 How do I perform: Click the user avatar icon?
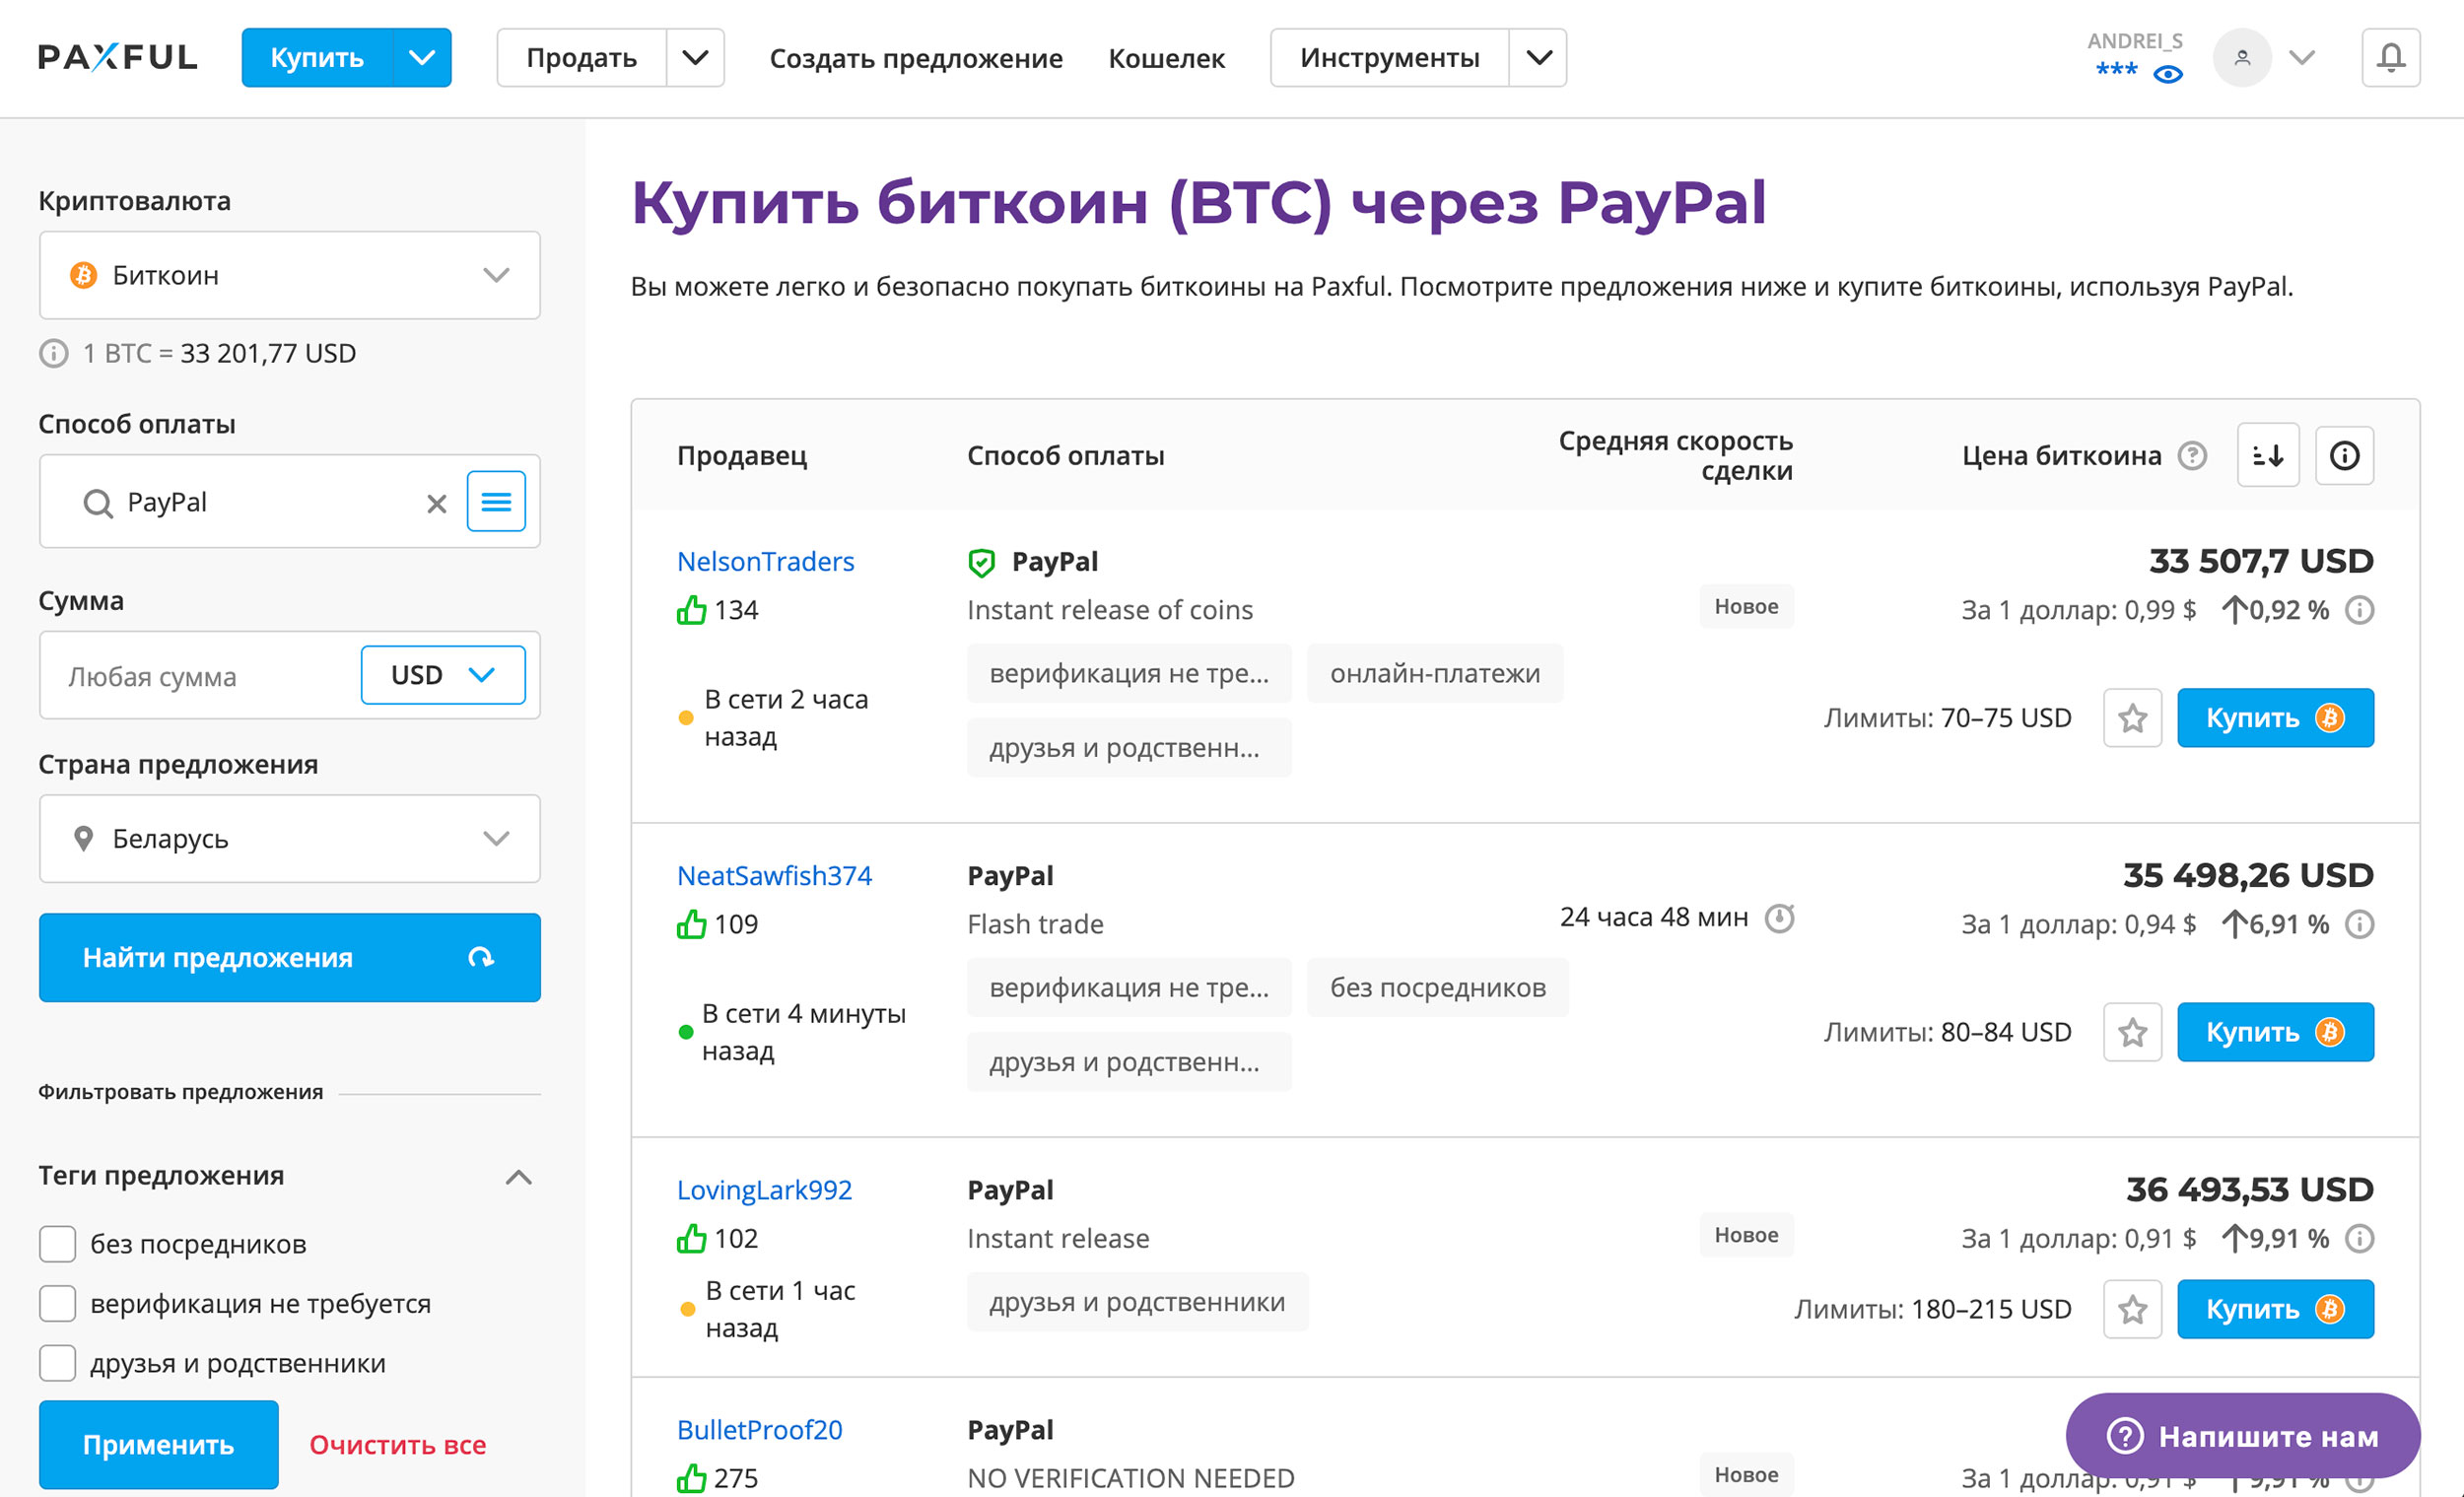point(2242,57)
